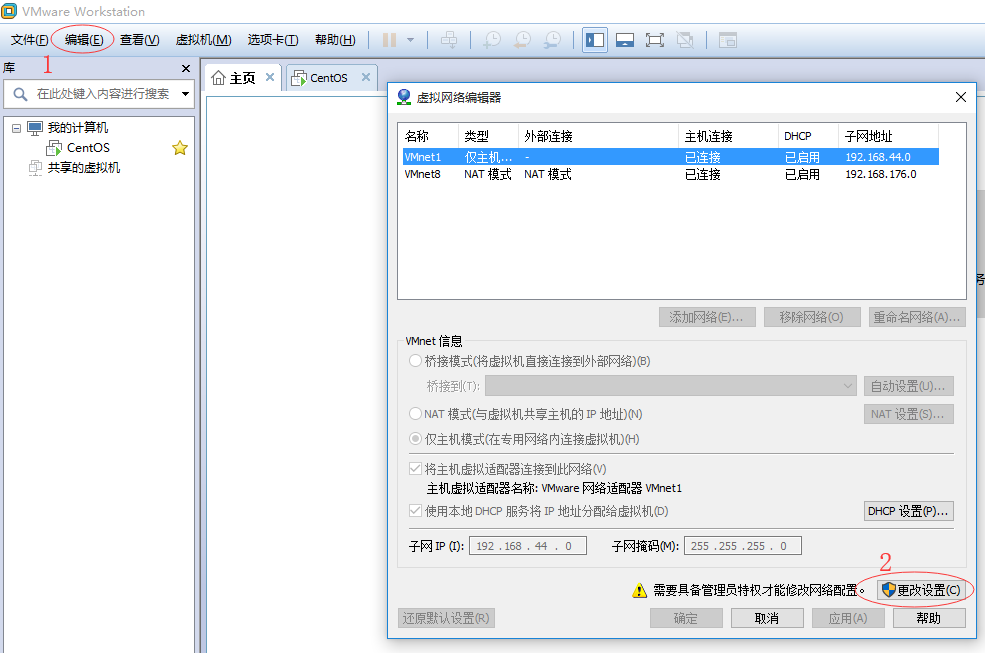Open the 编辑(E) menu
This screenshot has height=653, width=985.
[84, 40]
